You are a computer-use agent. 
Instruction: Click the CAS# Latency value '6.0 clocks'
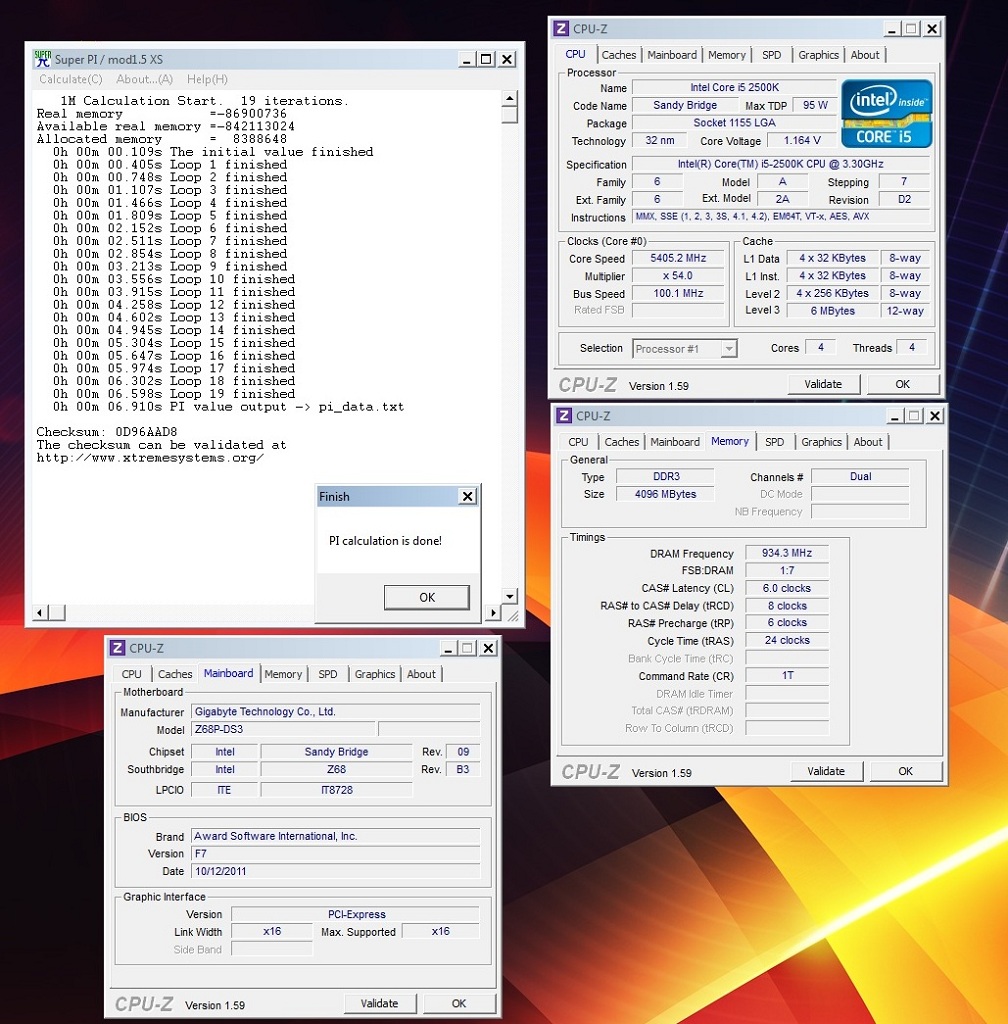click(x=787, y=588)
